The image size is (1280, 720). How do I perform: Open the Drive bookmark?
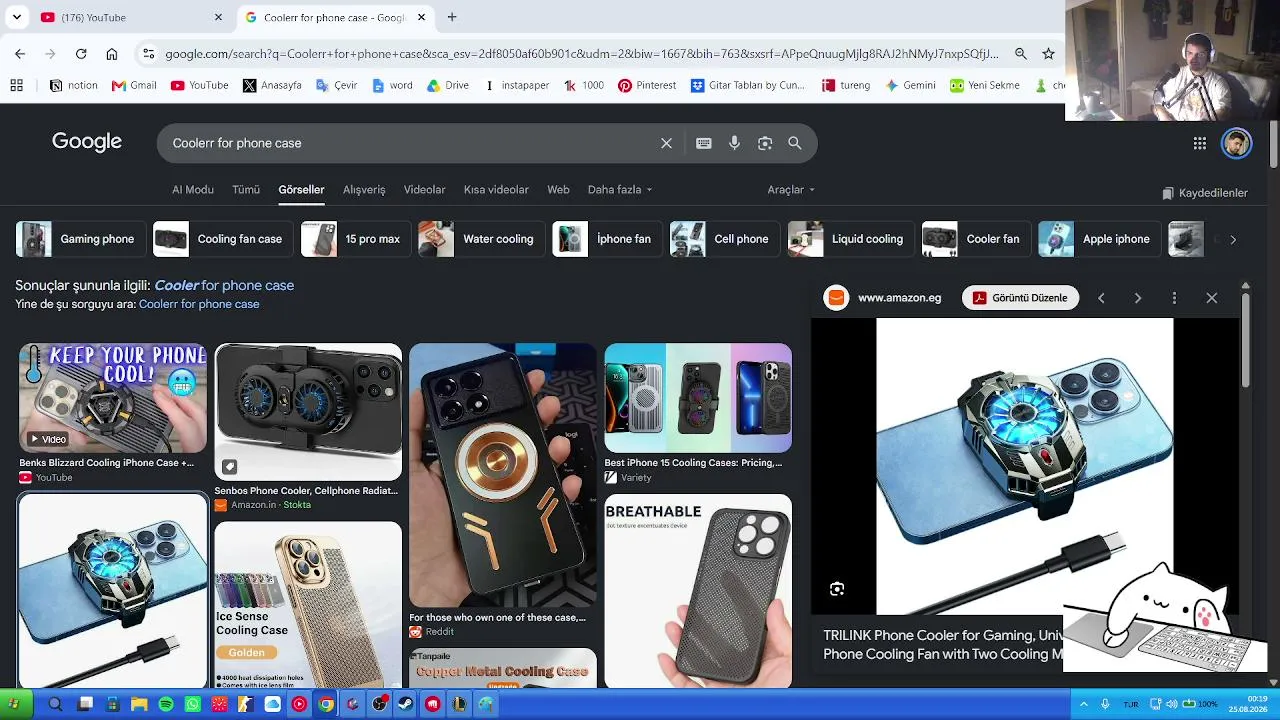pos(448,86)
